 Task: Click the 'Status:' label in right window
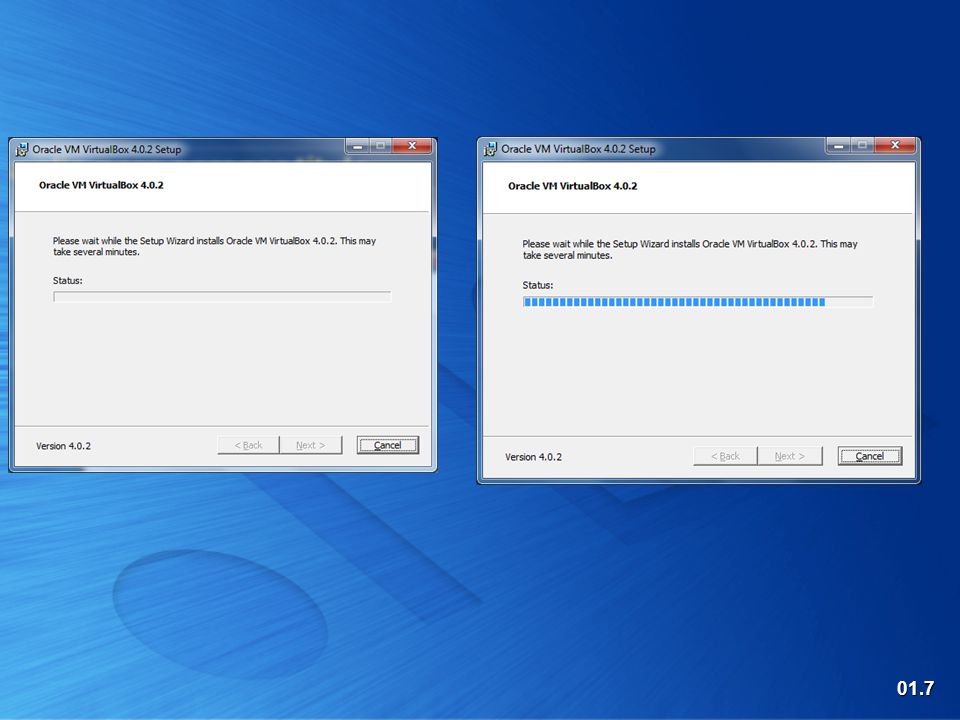(x=538, y=285)
